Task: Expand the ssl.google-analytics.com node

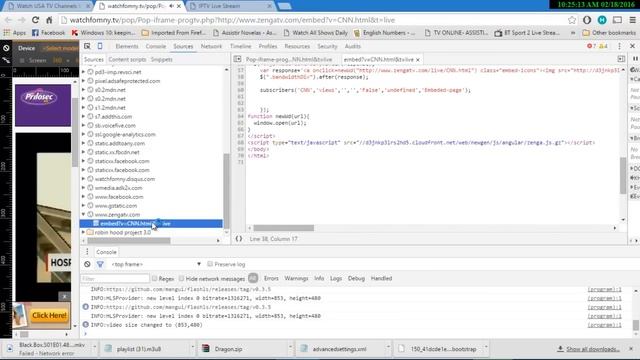Action: [84, 134]
